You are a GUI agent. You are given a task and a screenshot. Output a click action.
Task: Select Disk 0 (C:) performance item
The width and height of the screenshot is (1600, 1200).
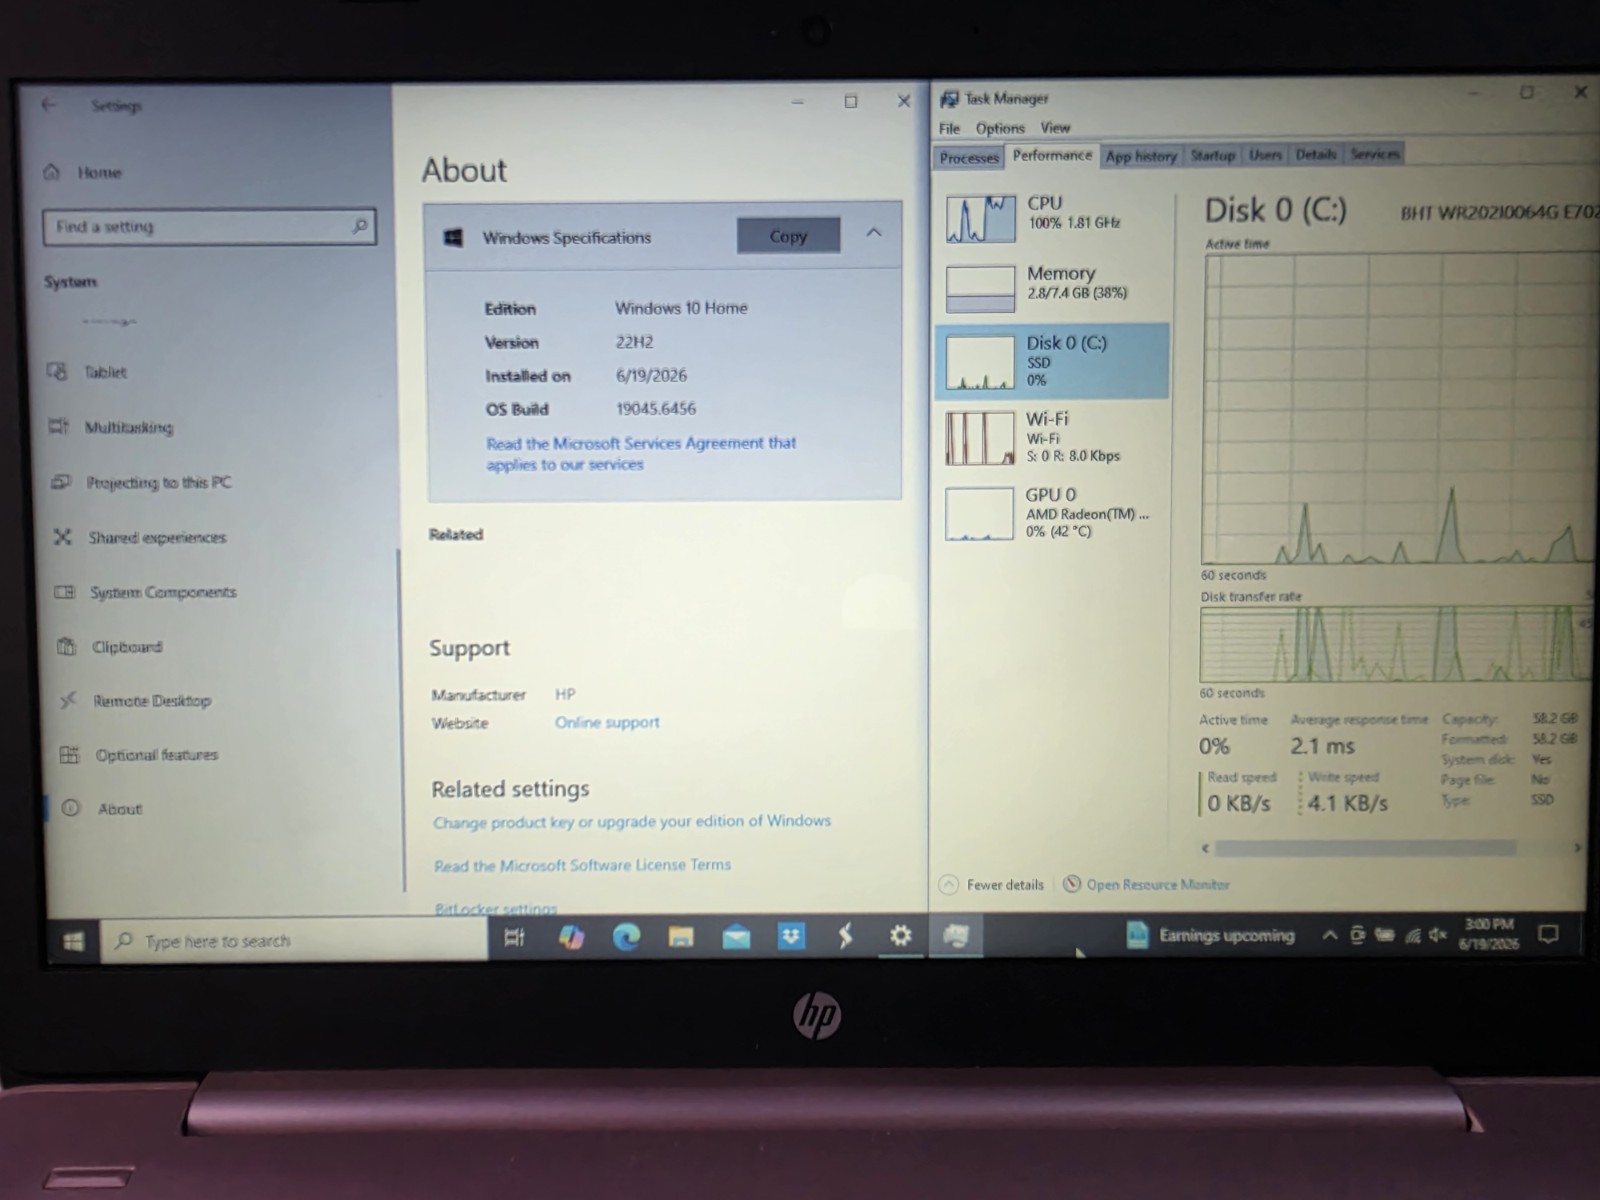pyautogui.click(x=1052, y=361)
